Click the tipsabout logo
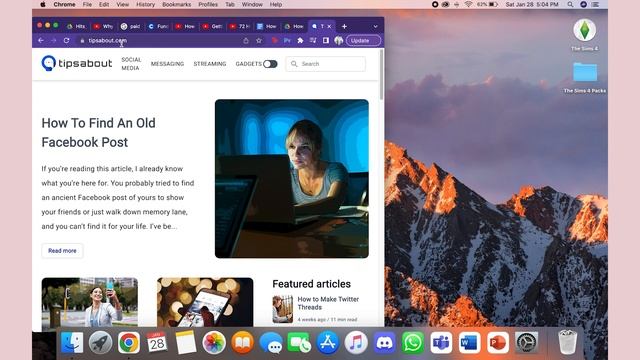This screenshot has height=360, width=640. (x=76, y=63)
